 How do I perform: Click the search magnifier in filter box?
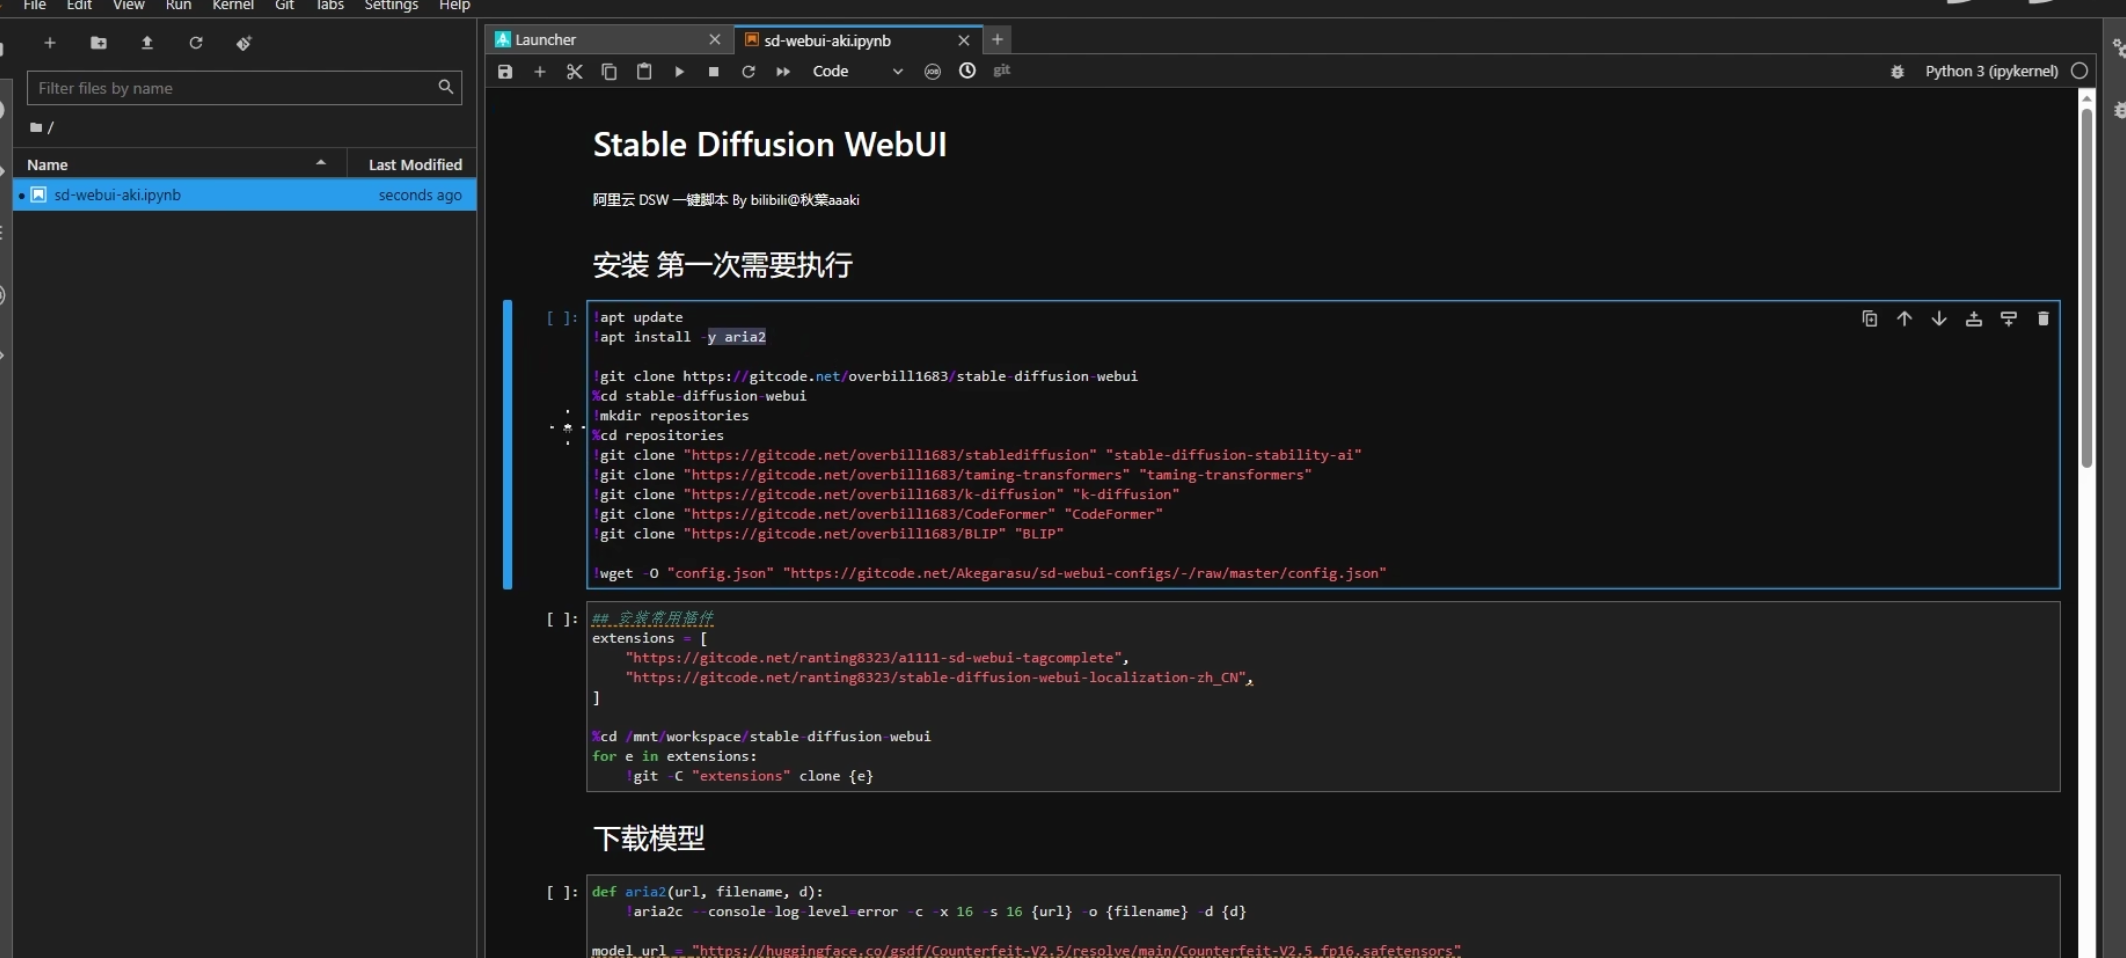[446, 87]
